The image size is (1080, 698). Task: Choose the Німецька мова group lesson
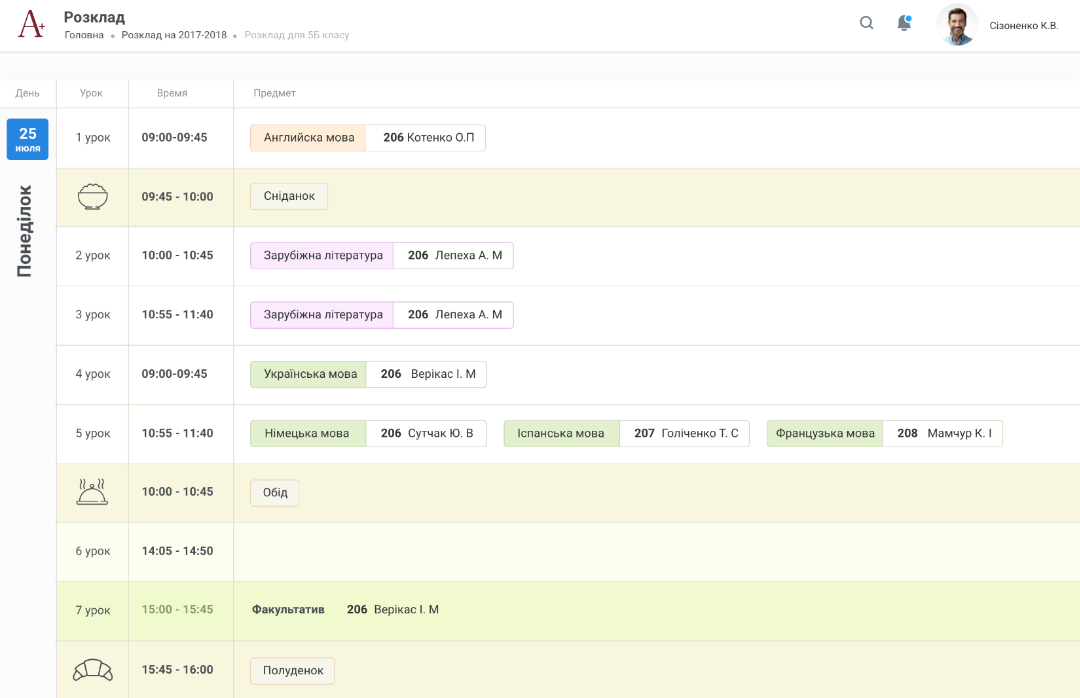point(307,433)
